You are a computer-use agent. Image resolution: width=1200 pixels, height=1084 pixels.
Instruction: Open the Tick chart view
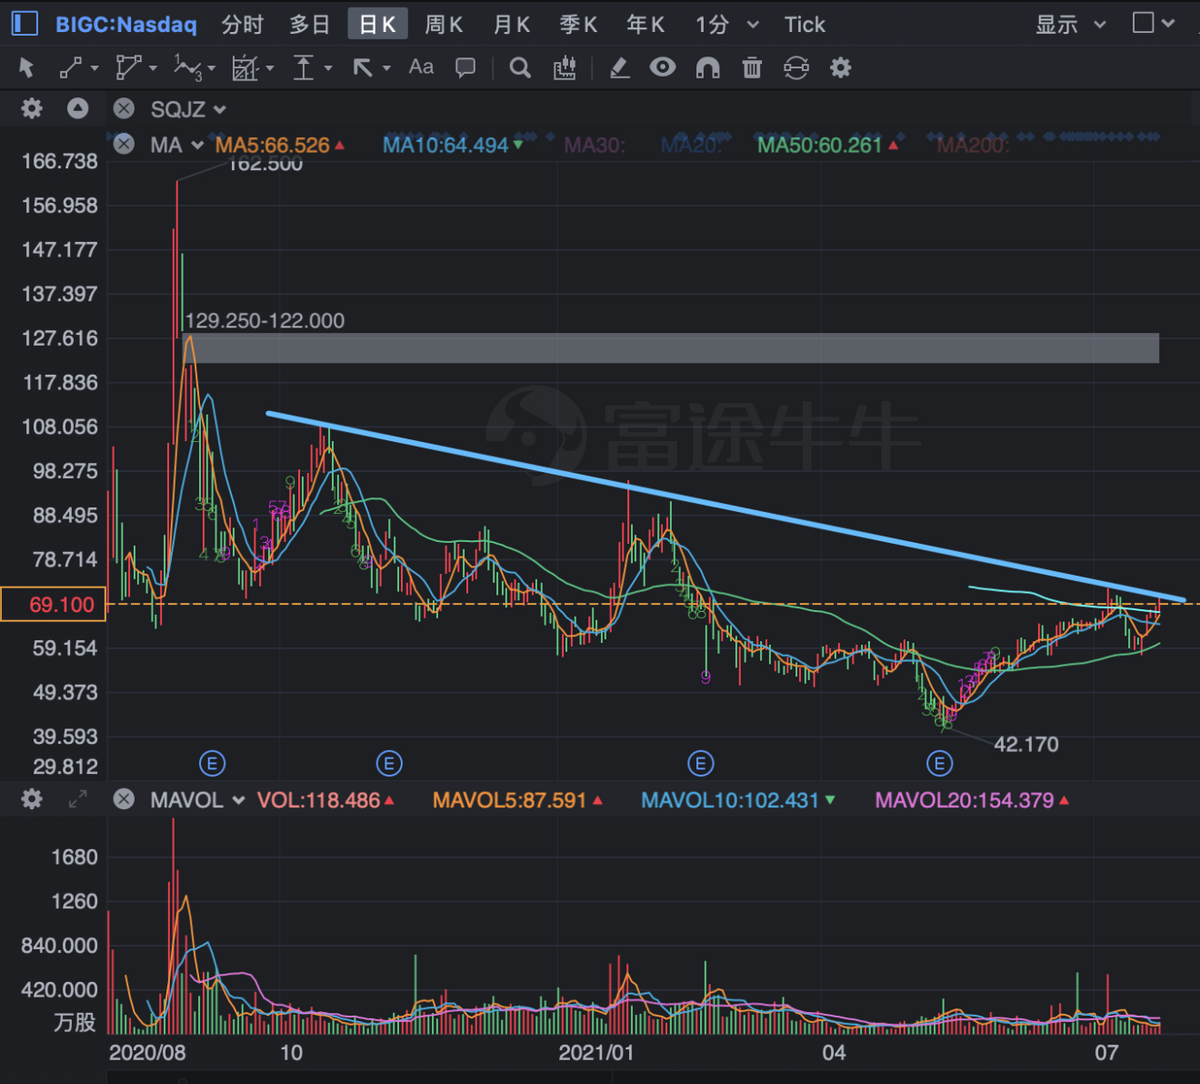click(x=804, y=24)
